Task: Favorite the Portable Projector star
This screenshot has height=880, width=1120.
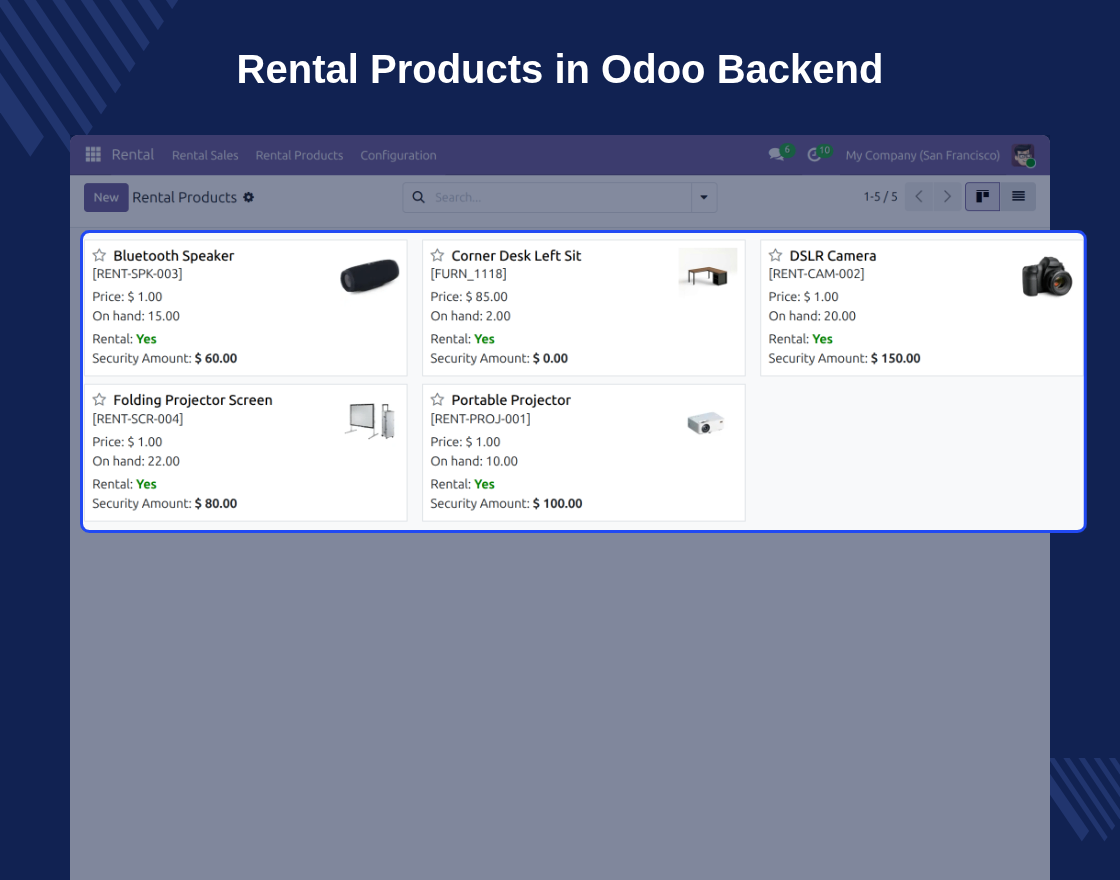Action: click(x=437, y=399)
